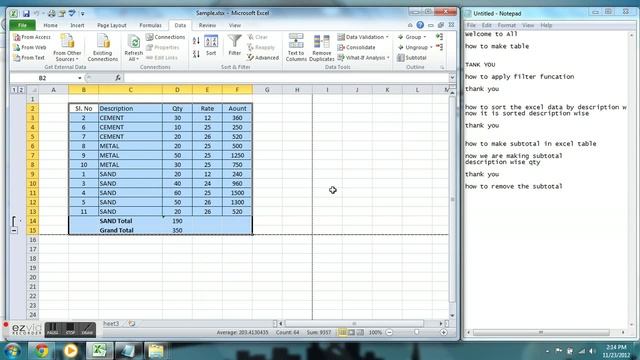Click the Subtotal button
The width and height of the screenshot is (640, 360).
tap(411, 58)
